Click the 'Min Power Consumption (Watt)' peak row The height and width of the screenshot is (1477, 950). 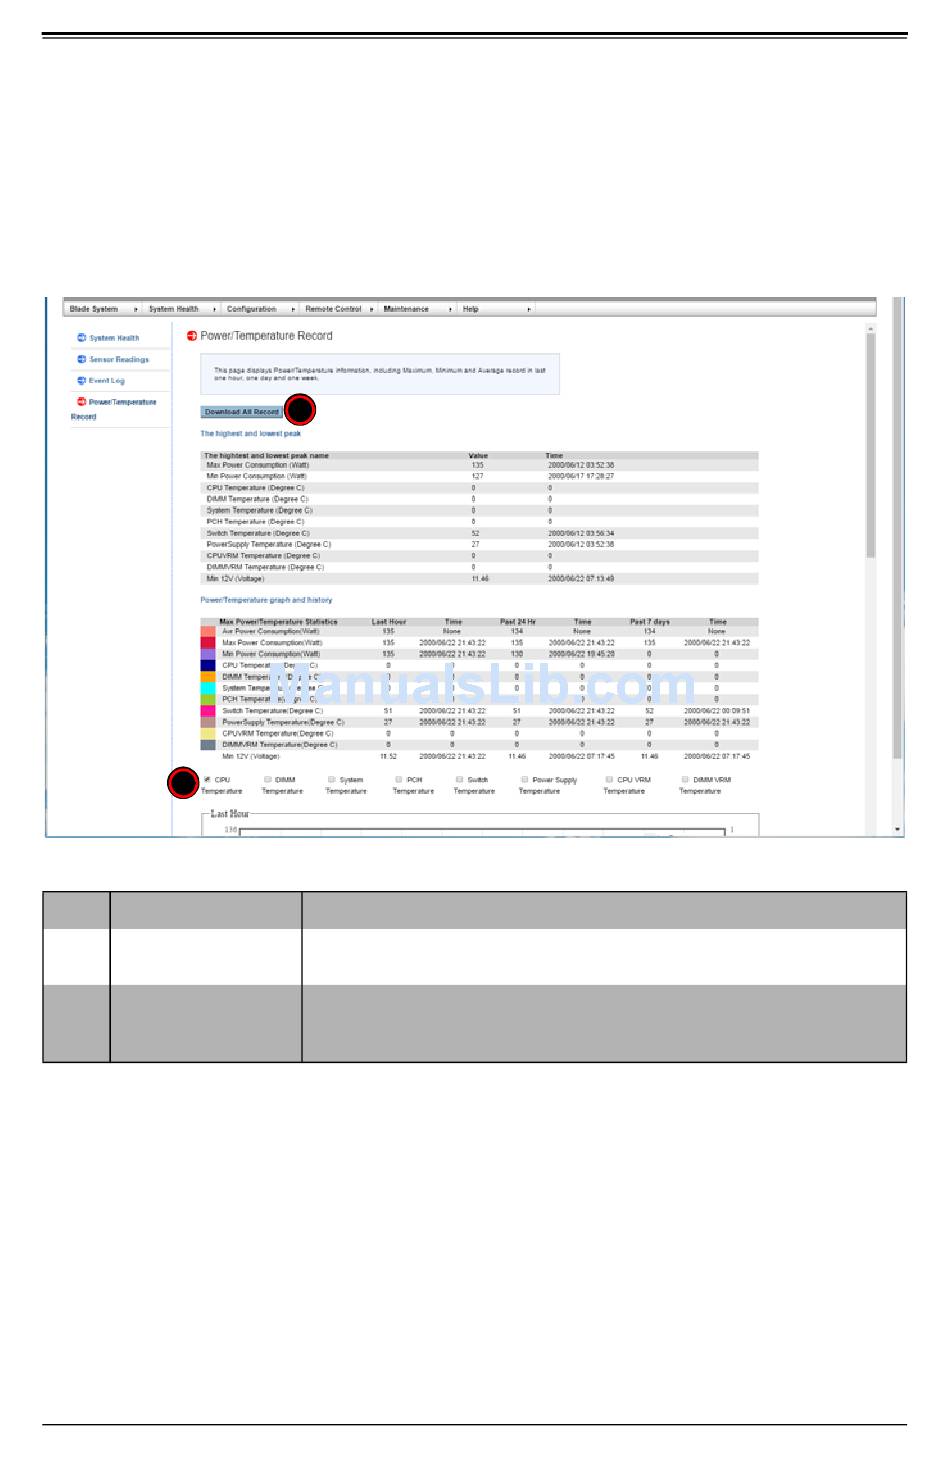pos(479,477)
